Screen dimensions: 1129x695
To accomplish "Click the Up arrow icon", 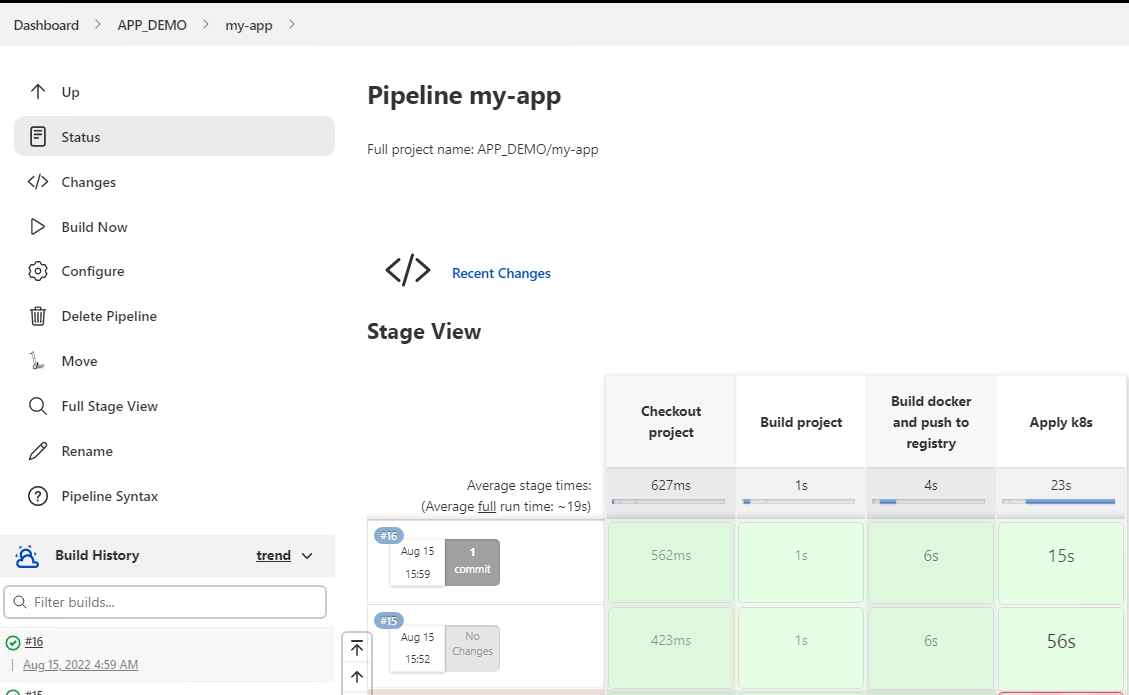I will (38, 92).
